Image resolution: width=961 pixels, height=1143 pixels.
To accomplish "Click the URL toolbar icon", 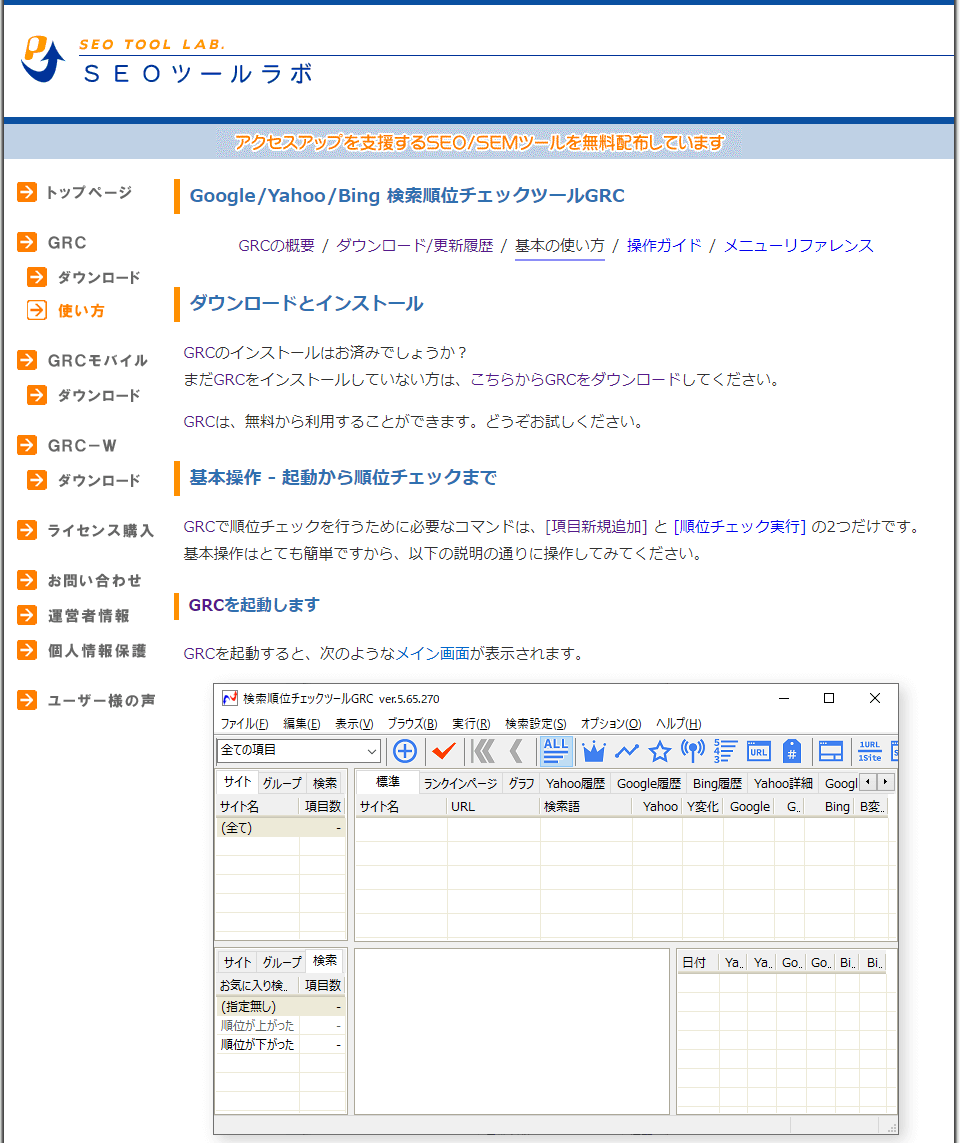I will (x=758, y=750).
